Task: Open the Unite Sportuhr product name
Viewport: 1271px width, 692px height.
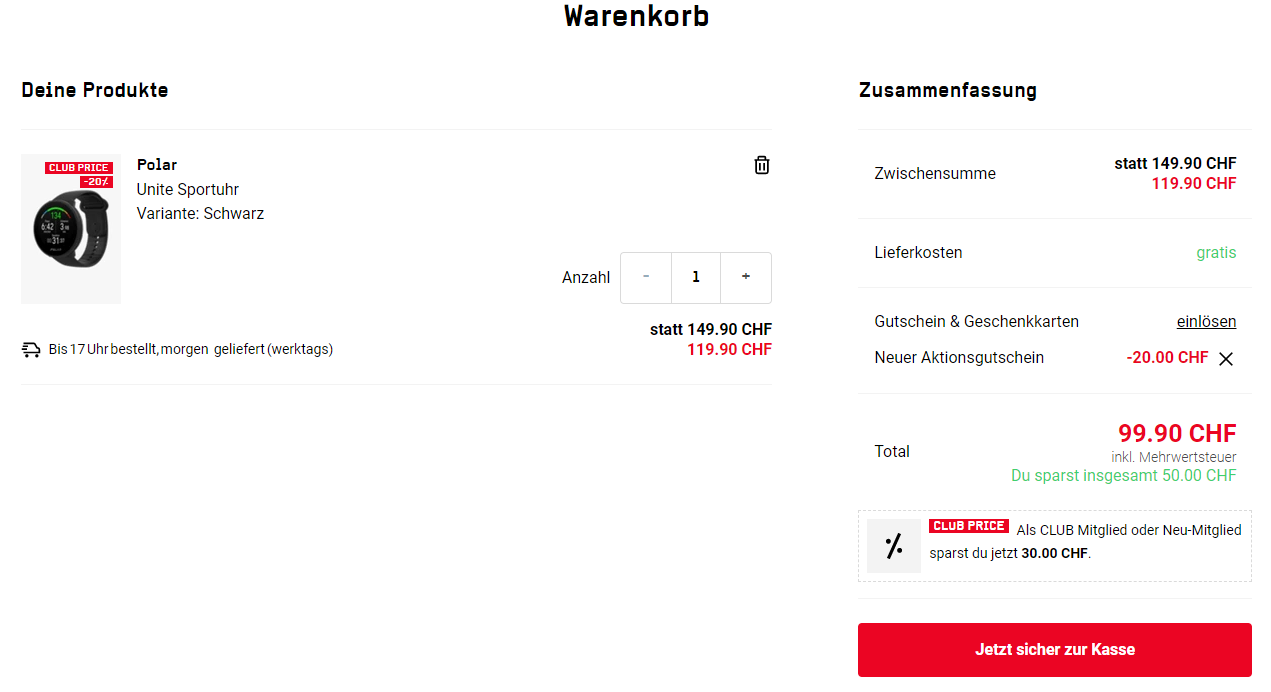Action: (x=188, y=189)
